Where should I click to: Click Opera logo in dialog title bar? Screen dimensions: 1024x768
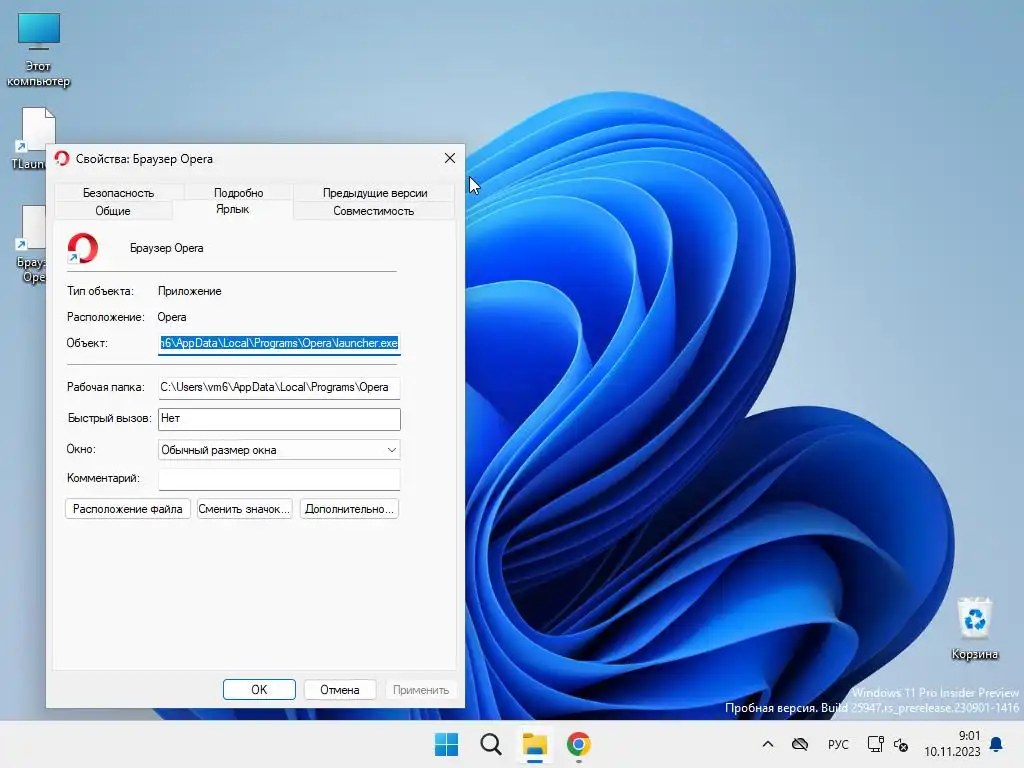coord(62,159)
